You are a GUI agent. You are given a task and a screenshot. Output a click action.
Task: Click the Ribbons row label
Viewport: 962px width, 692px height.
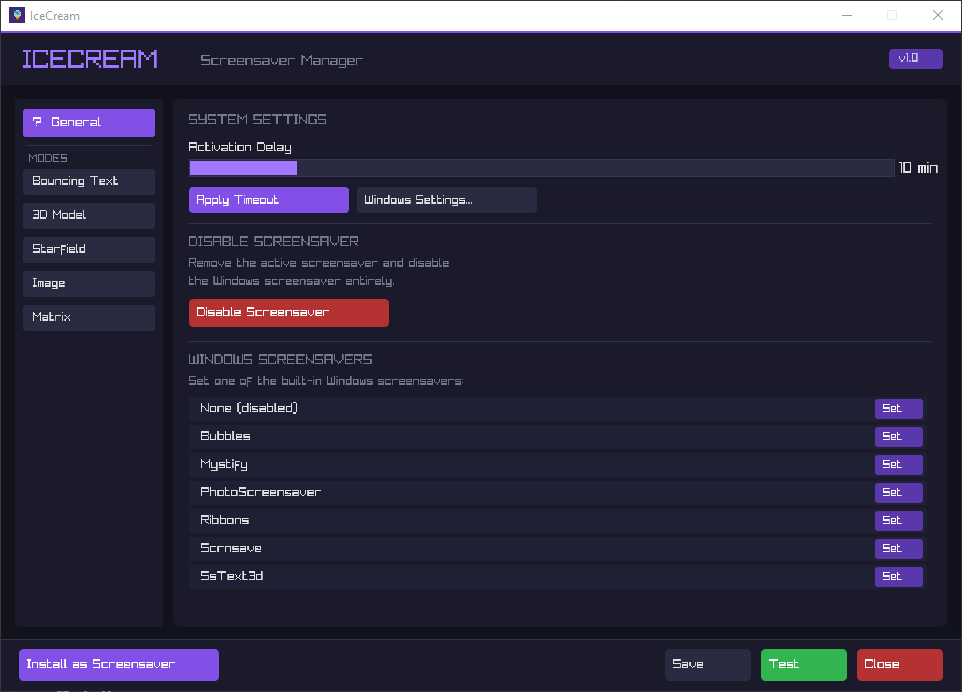(225, 520)
